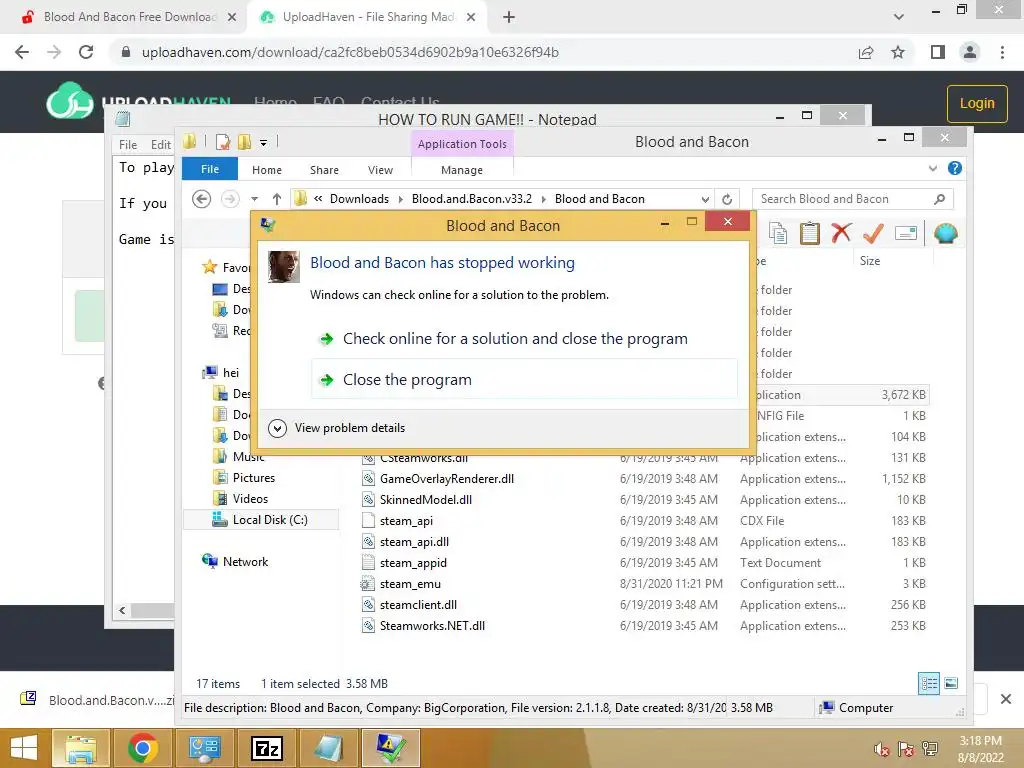Open Notepad File menu

pos(127,145)
